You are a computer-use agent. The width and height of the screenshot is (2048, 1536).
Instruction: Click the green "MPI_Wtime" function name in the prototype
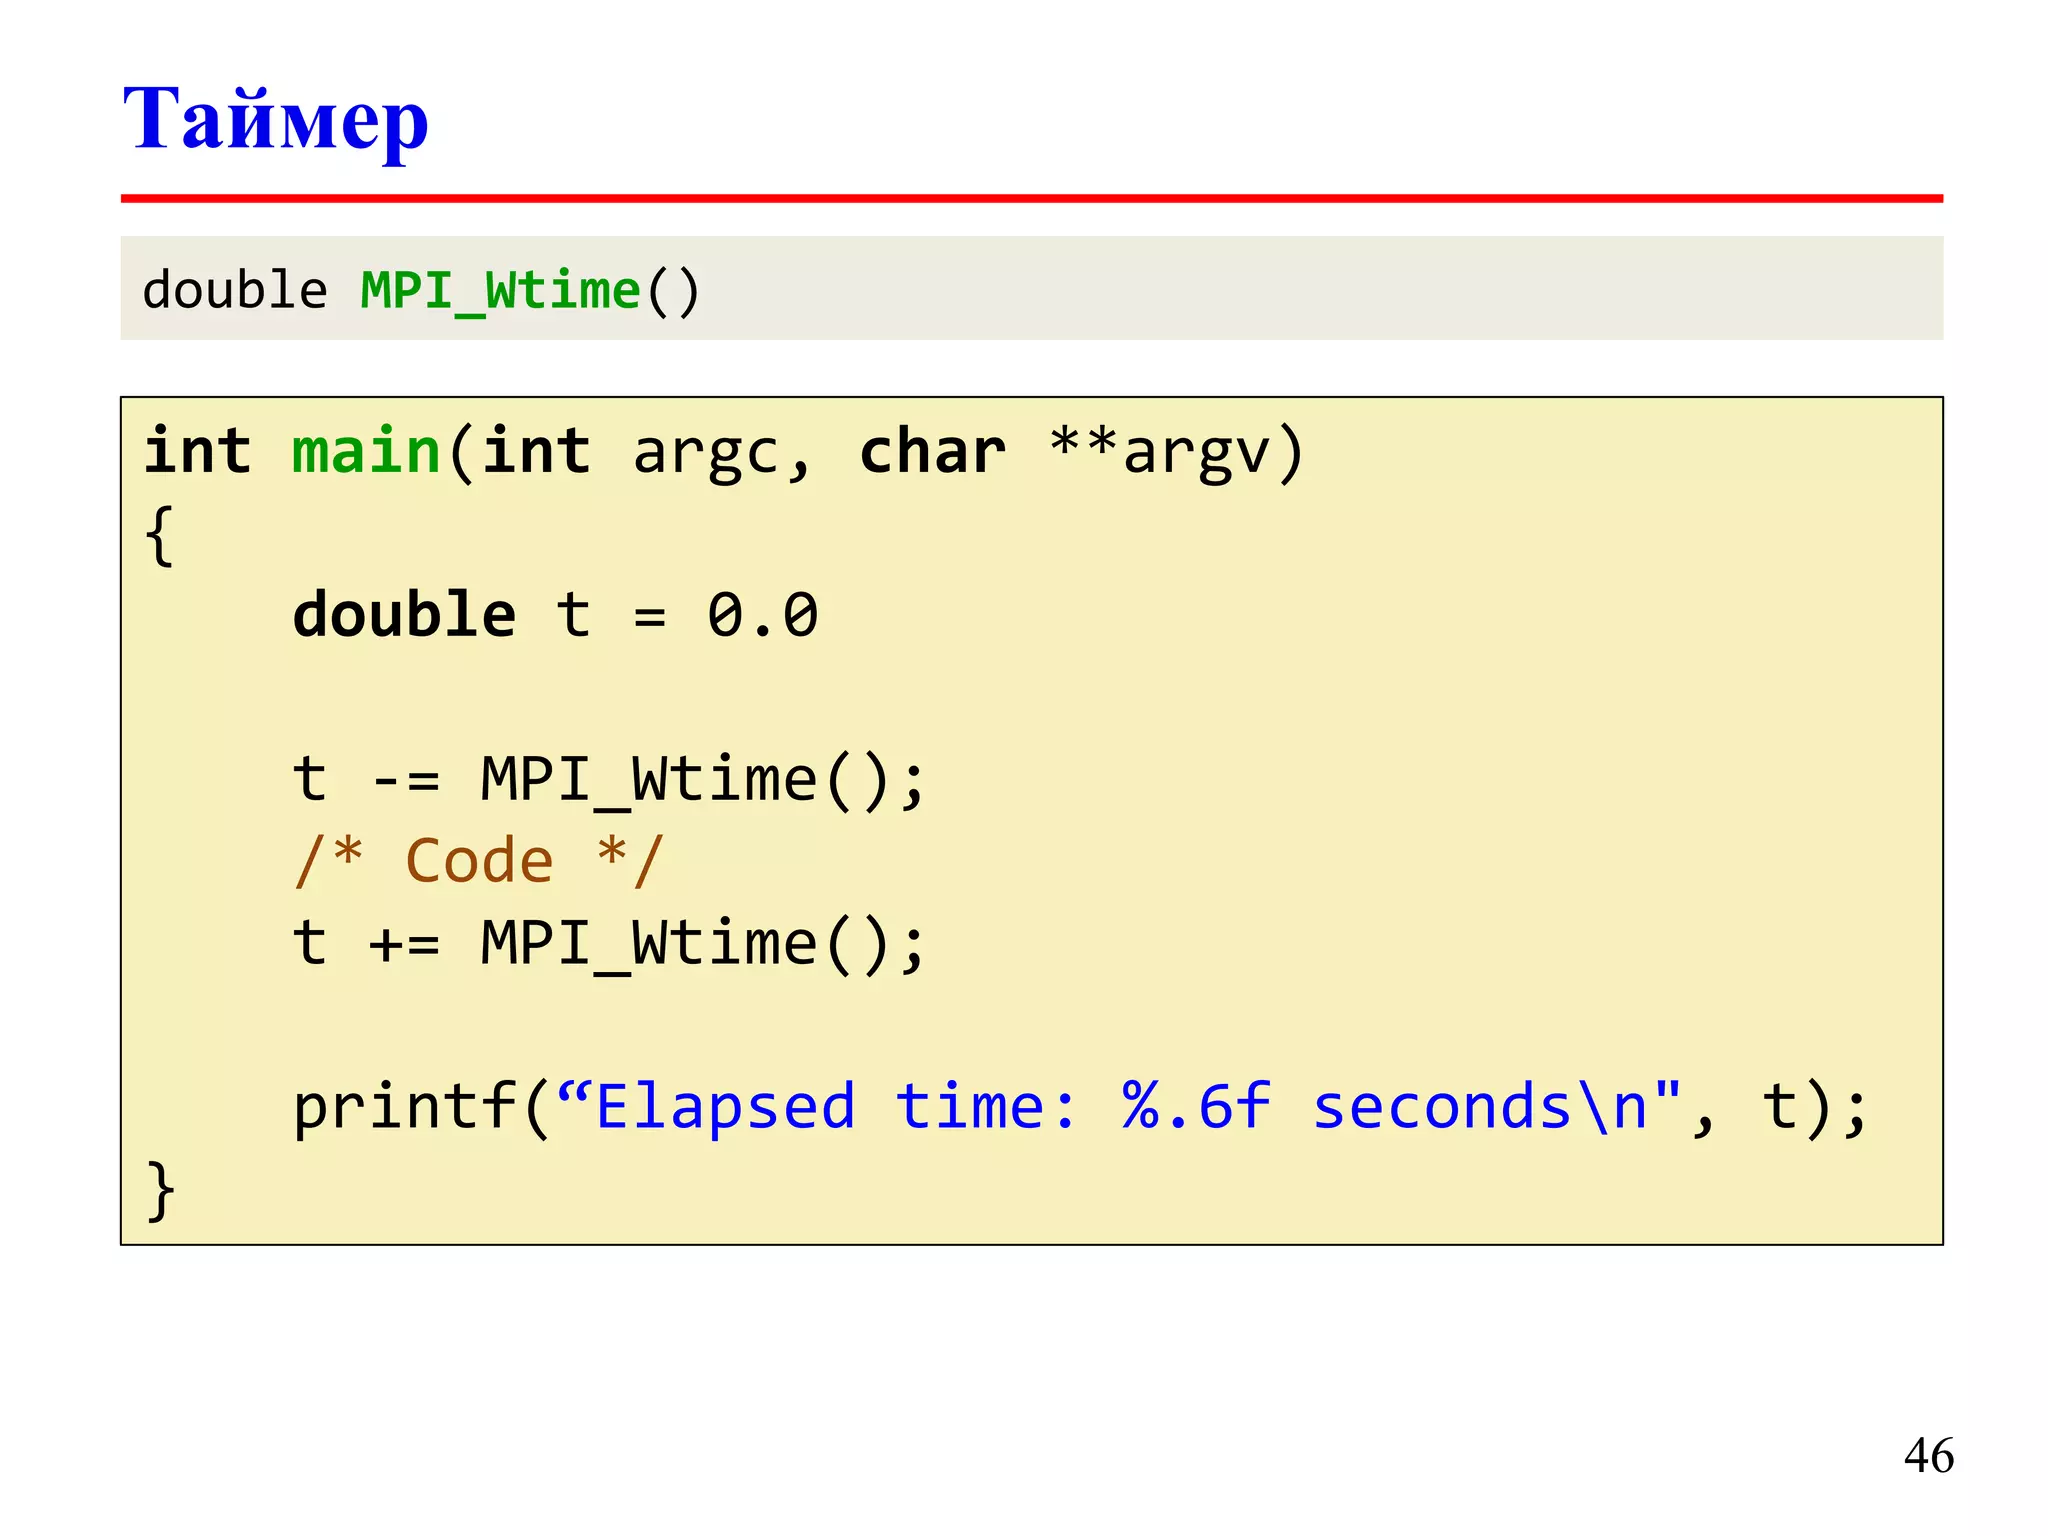[500, 291]
